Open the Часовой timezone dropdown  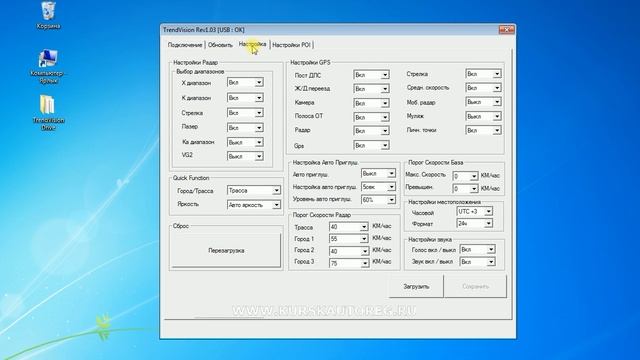pos(475,211)
